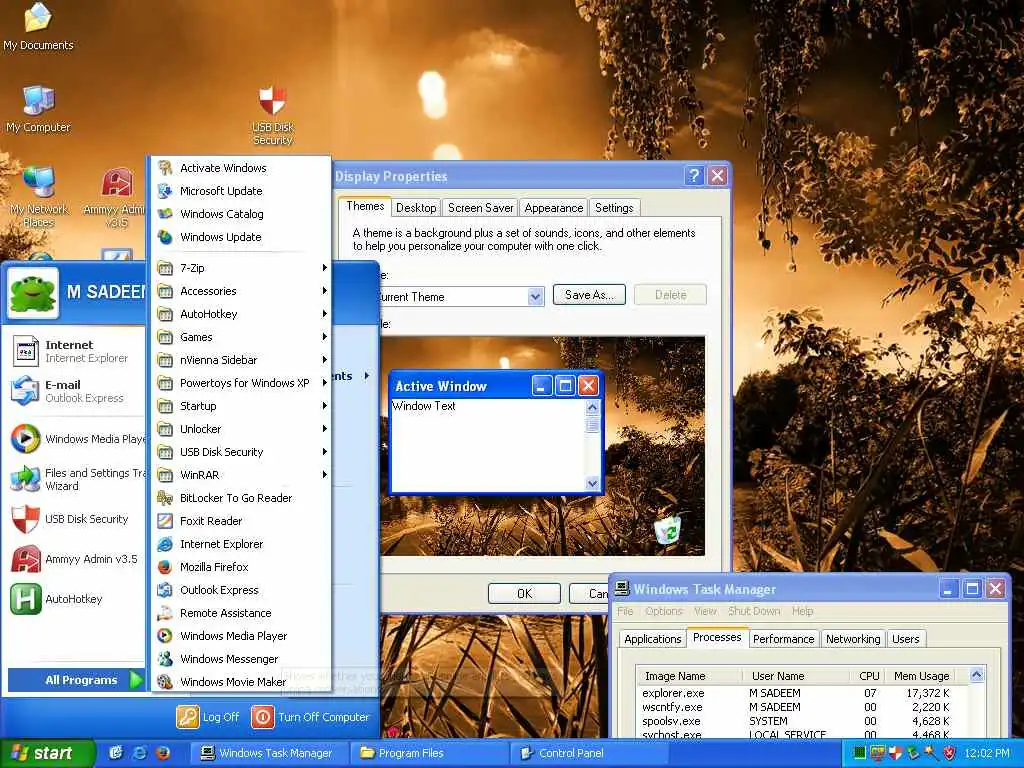
Task: Expand AutoHotkey program folder
Action: (x=240, y=313)
